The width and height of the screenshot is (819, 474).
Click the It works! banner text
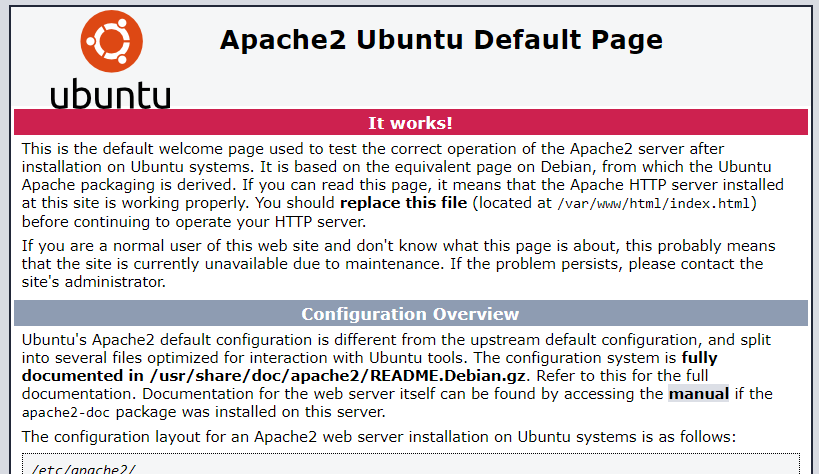pyautogui.click(x=410, y=123)
